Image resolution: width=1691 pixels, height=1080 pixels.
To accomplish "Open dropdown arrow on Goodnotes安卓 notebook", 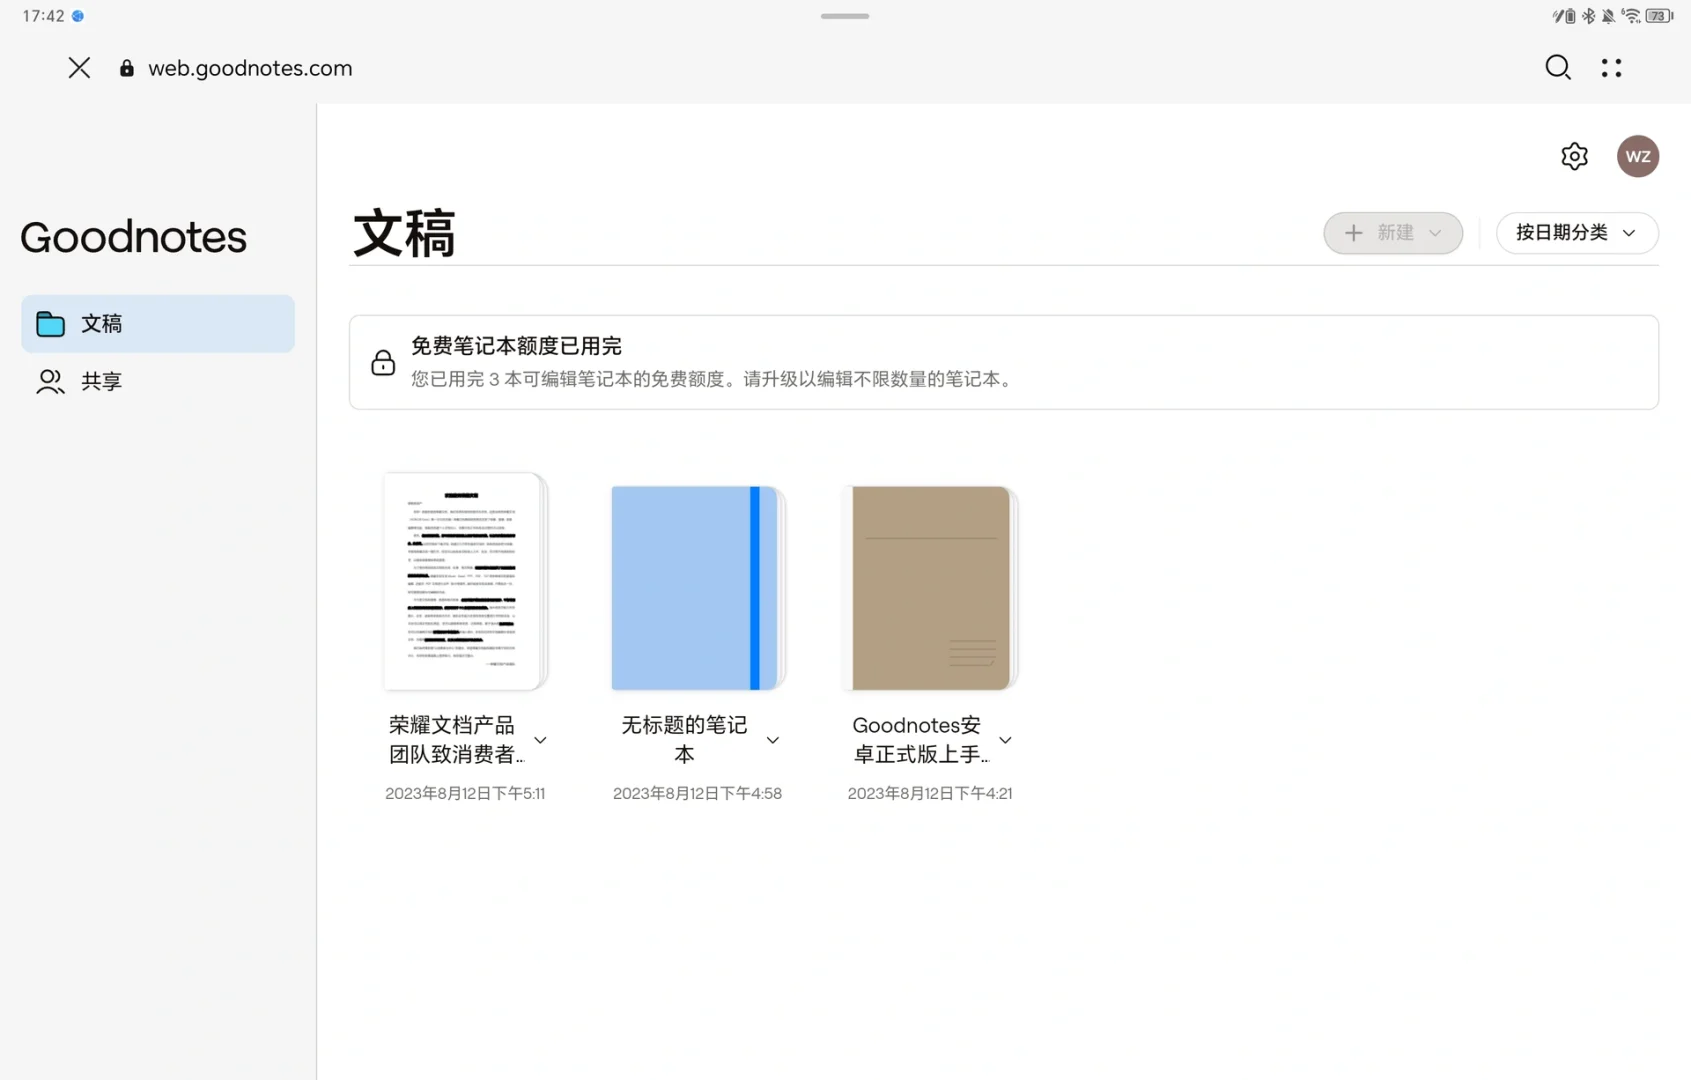I will coord(1005,740).
